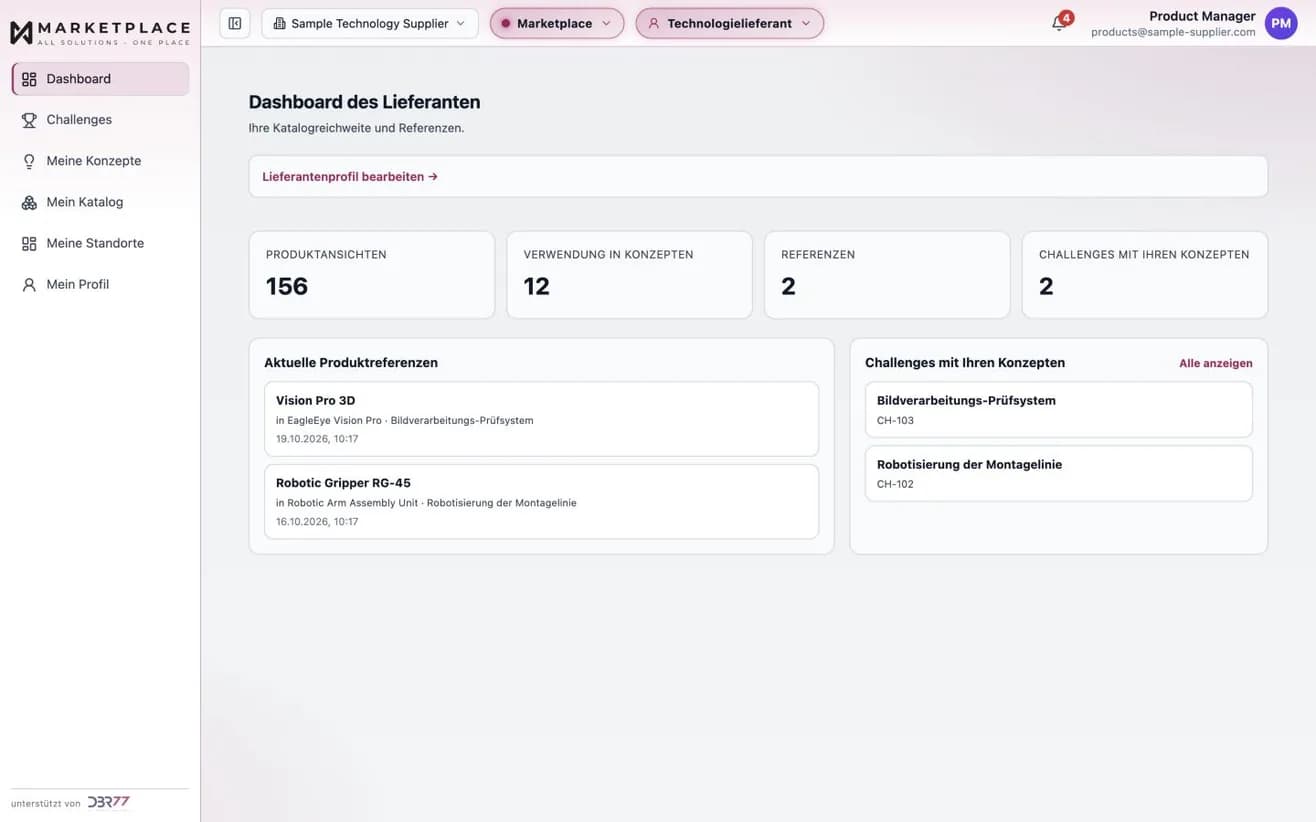
Task: Click the Meine Konzepte lightbulb icon
Action: click(x=29, y=161)
